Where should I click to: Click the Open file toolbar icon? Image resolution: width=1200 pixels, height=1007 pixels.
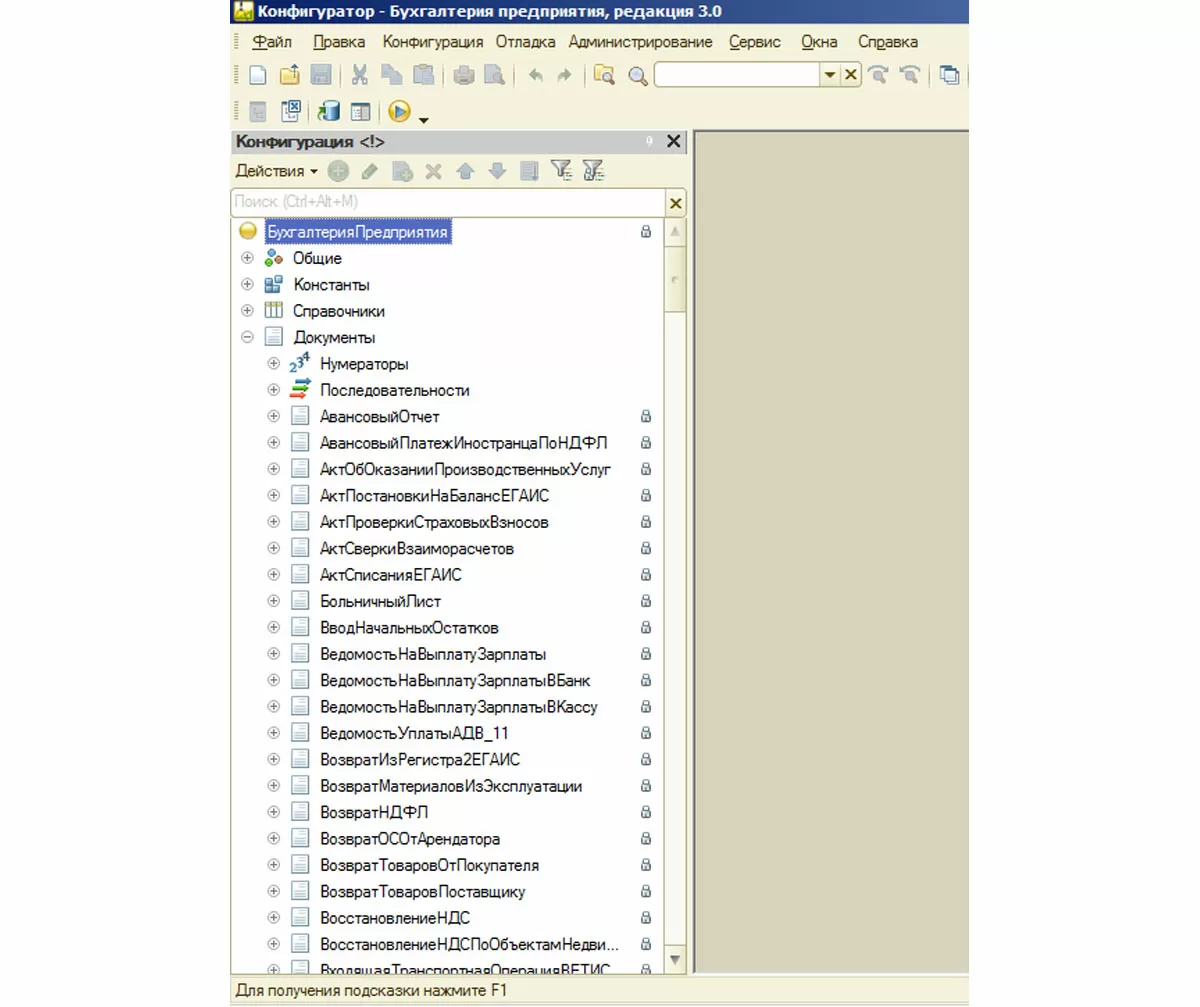(x=289, y=75)
